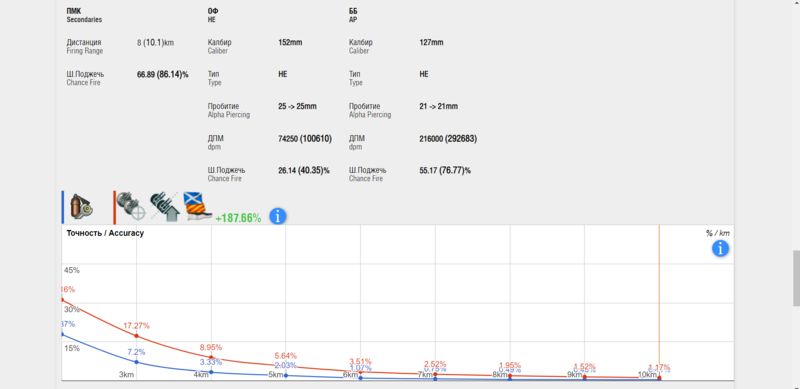
Task: Click the ББ AP column heading
Action: point(353,15)
